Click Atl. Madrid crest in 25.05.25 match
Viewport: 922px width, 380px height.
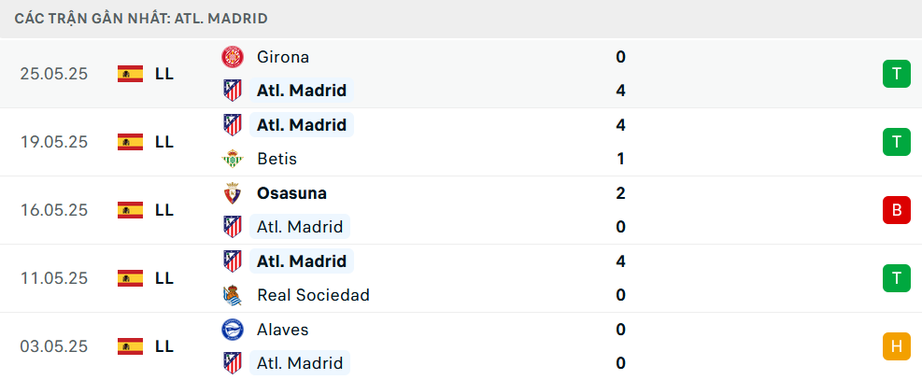point(232,91)
